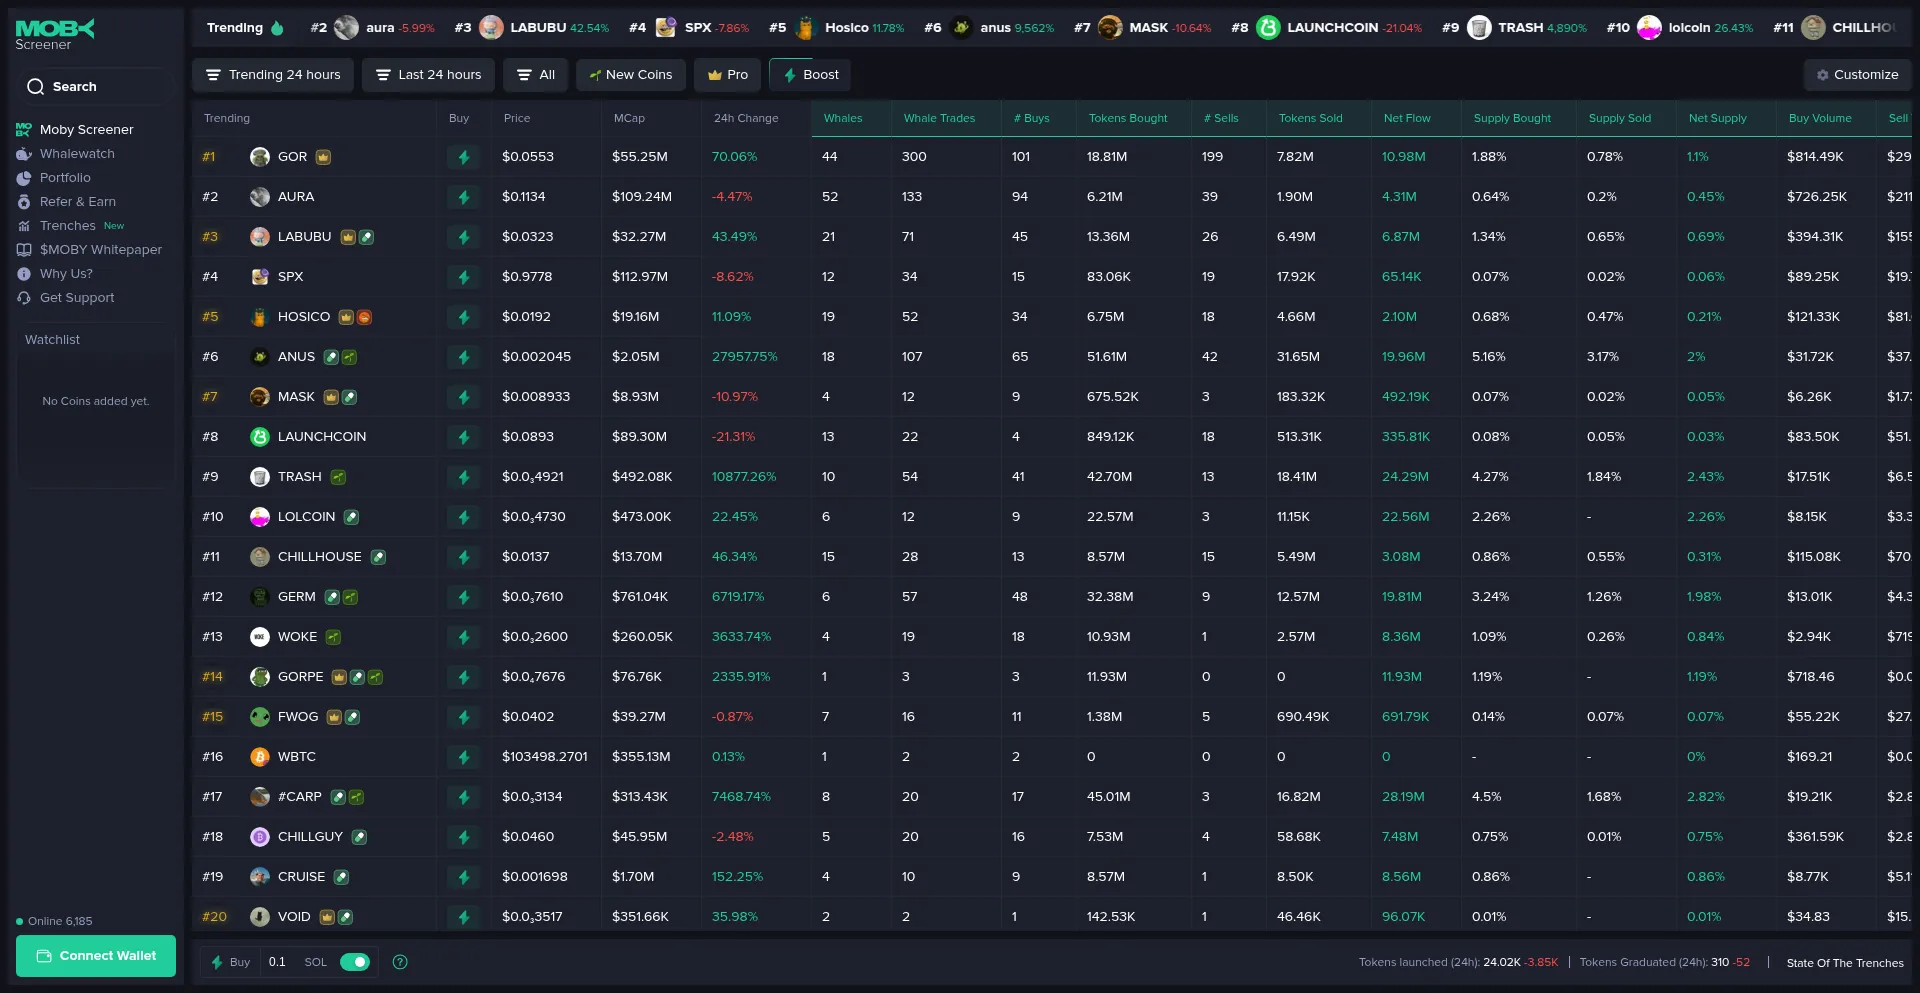The height and width of the screenshot is (993, 1920).
Task: Switch to the New Coins tab
Action: (630, 75)
